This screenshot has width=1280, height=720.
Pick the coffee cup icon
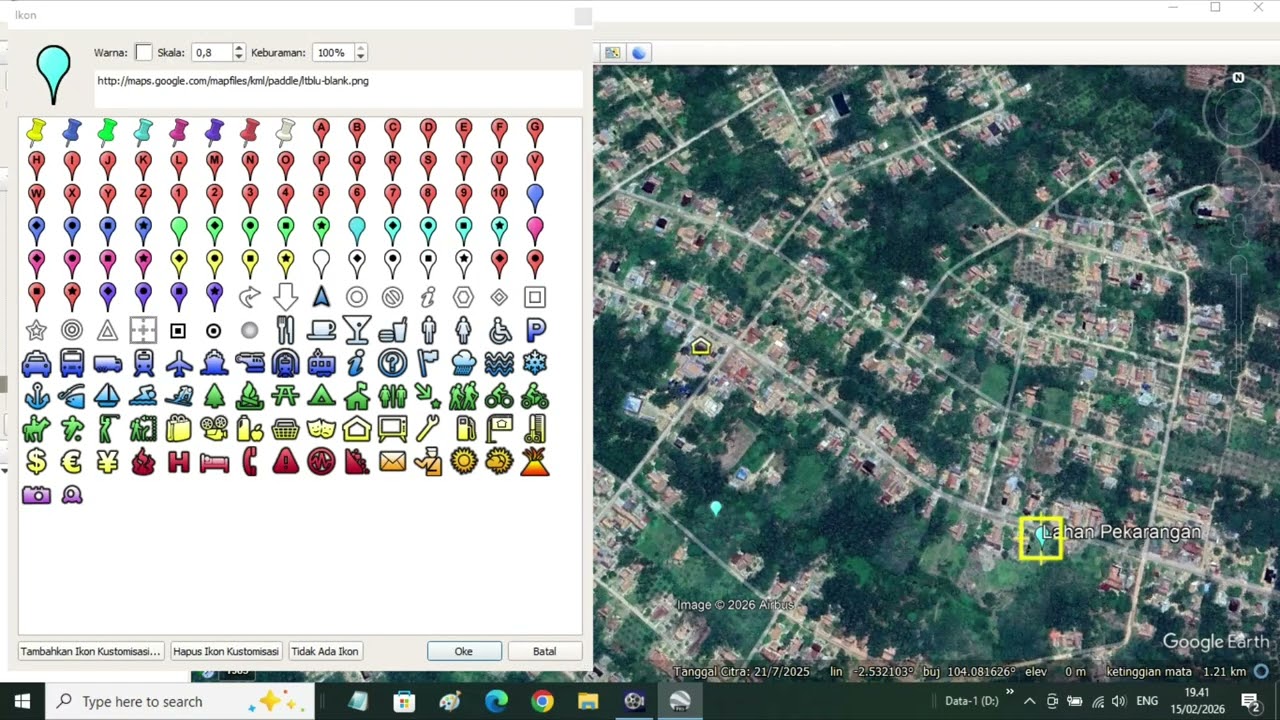[321, 329]
